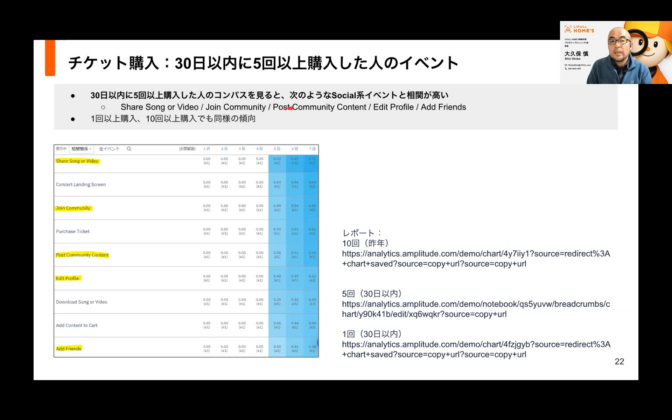Select the Download Song or Video row
Viewport: 672px width, 420px height.
(82, 302)
